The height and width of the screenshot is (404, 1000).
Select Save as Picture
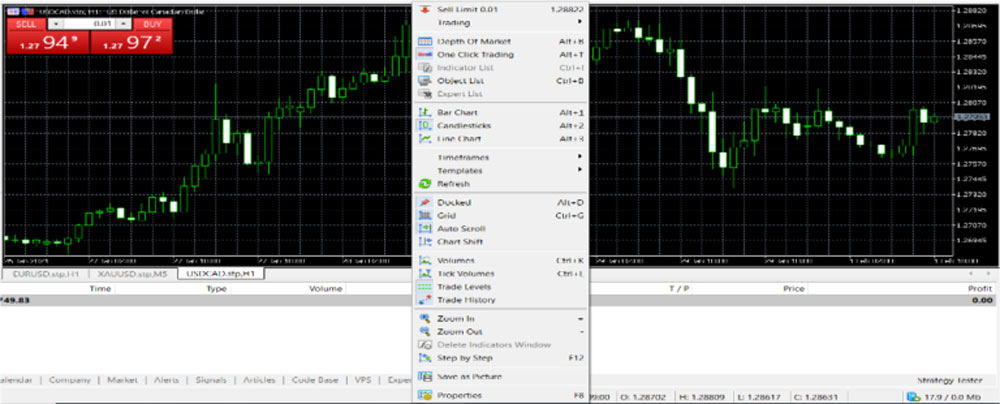pyautogui.click(x=501, y=377)
